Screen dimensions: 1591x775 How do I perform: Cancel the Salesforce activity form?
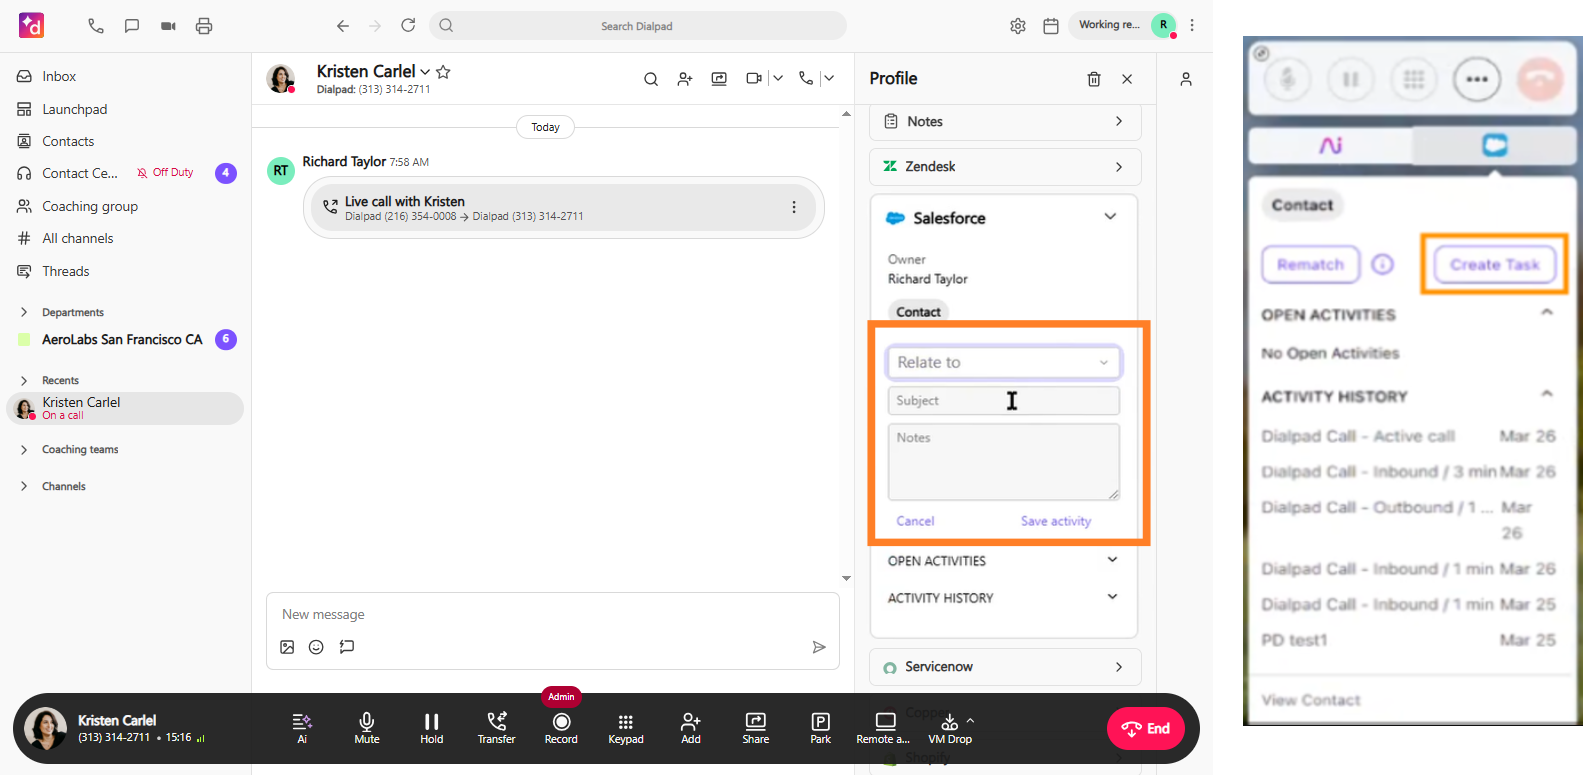915,521
